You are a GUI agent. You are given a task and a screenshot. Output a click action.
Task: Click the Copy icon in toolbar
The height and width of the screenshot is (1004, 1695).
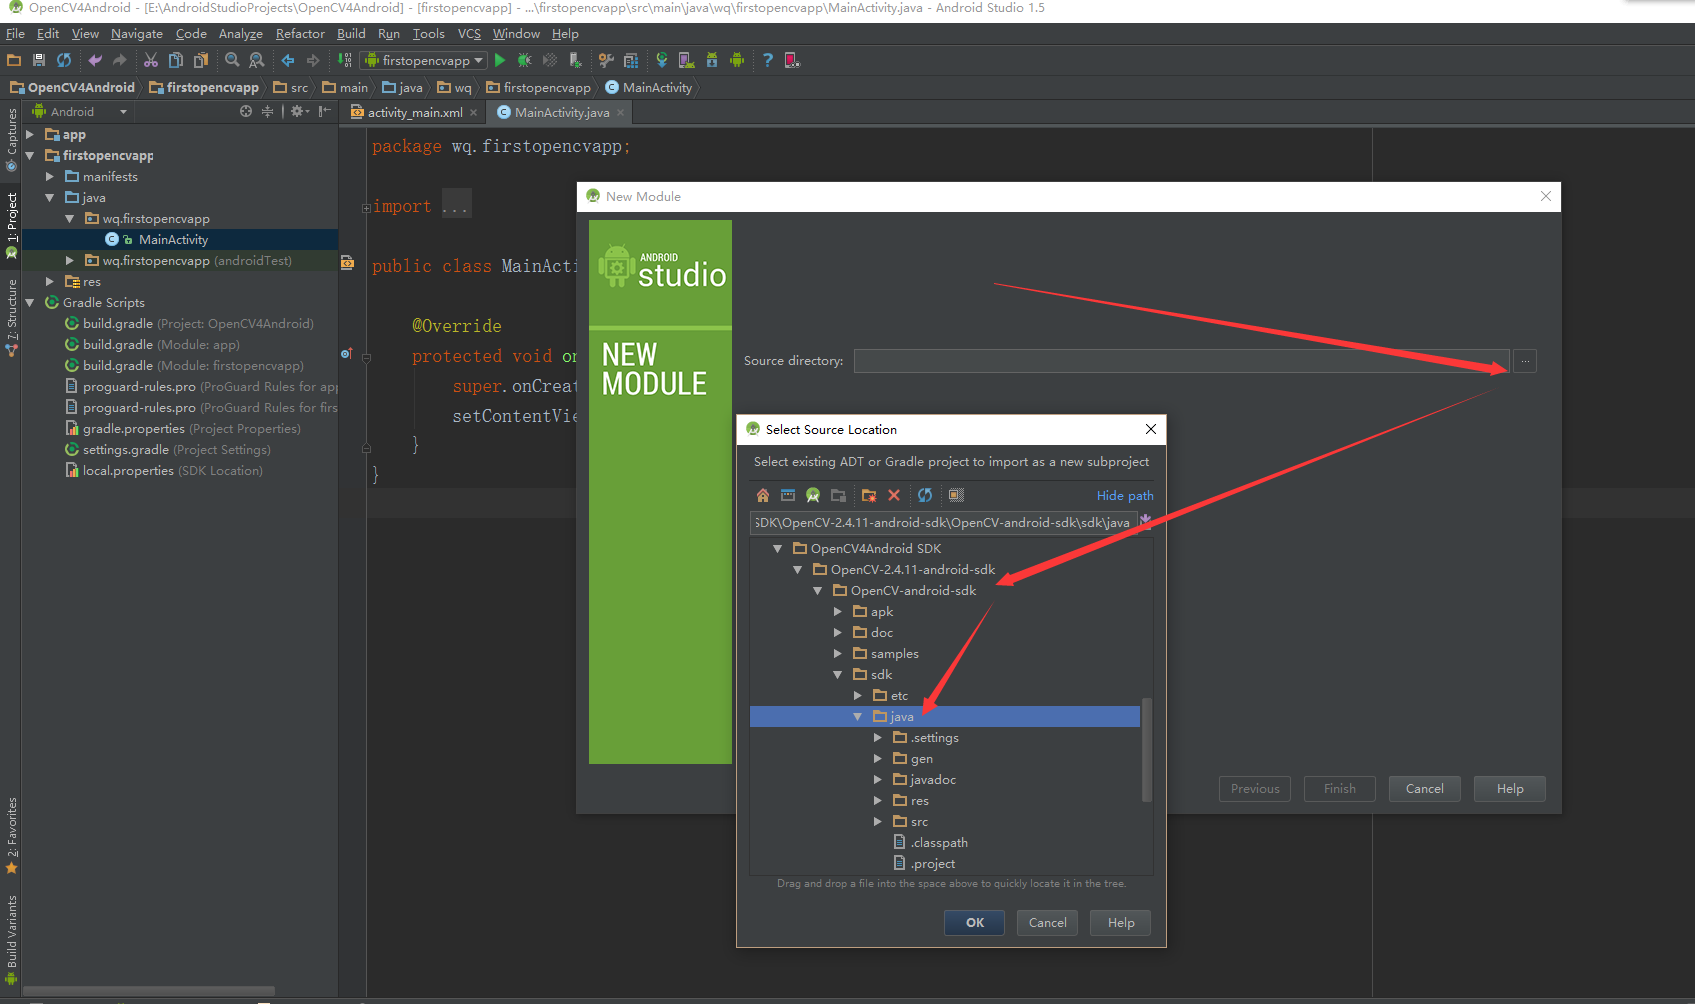176,60
